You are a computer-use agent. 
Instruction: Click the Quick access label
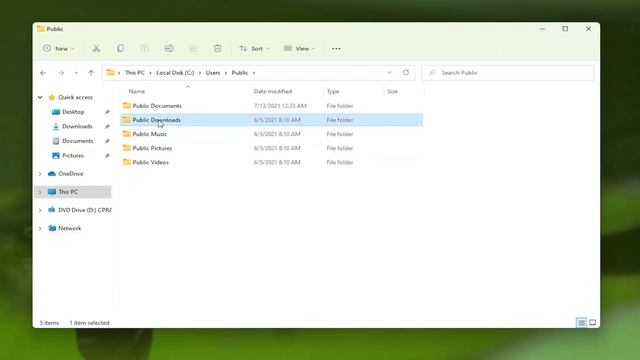point(75,97)
